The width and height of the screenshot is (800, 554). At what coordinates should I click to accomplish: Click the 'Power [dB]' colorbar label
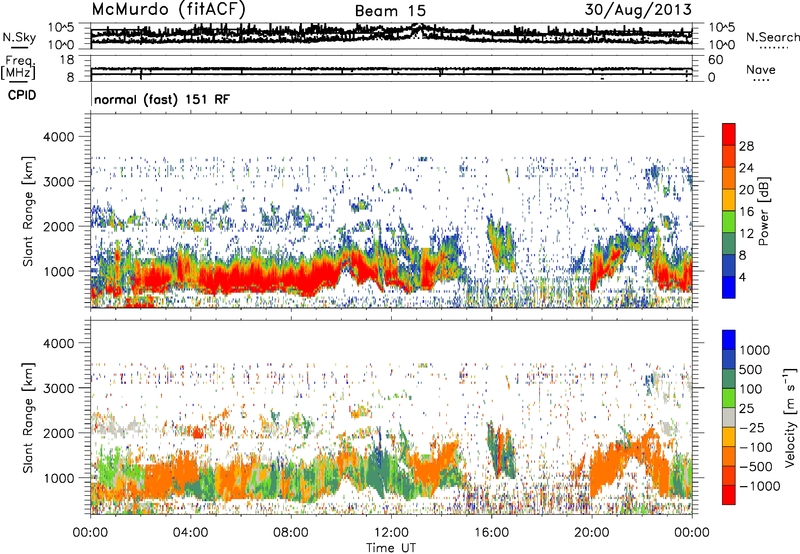click(763, 211)
